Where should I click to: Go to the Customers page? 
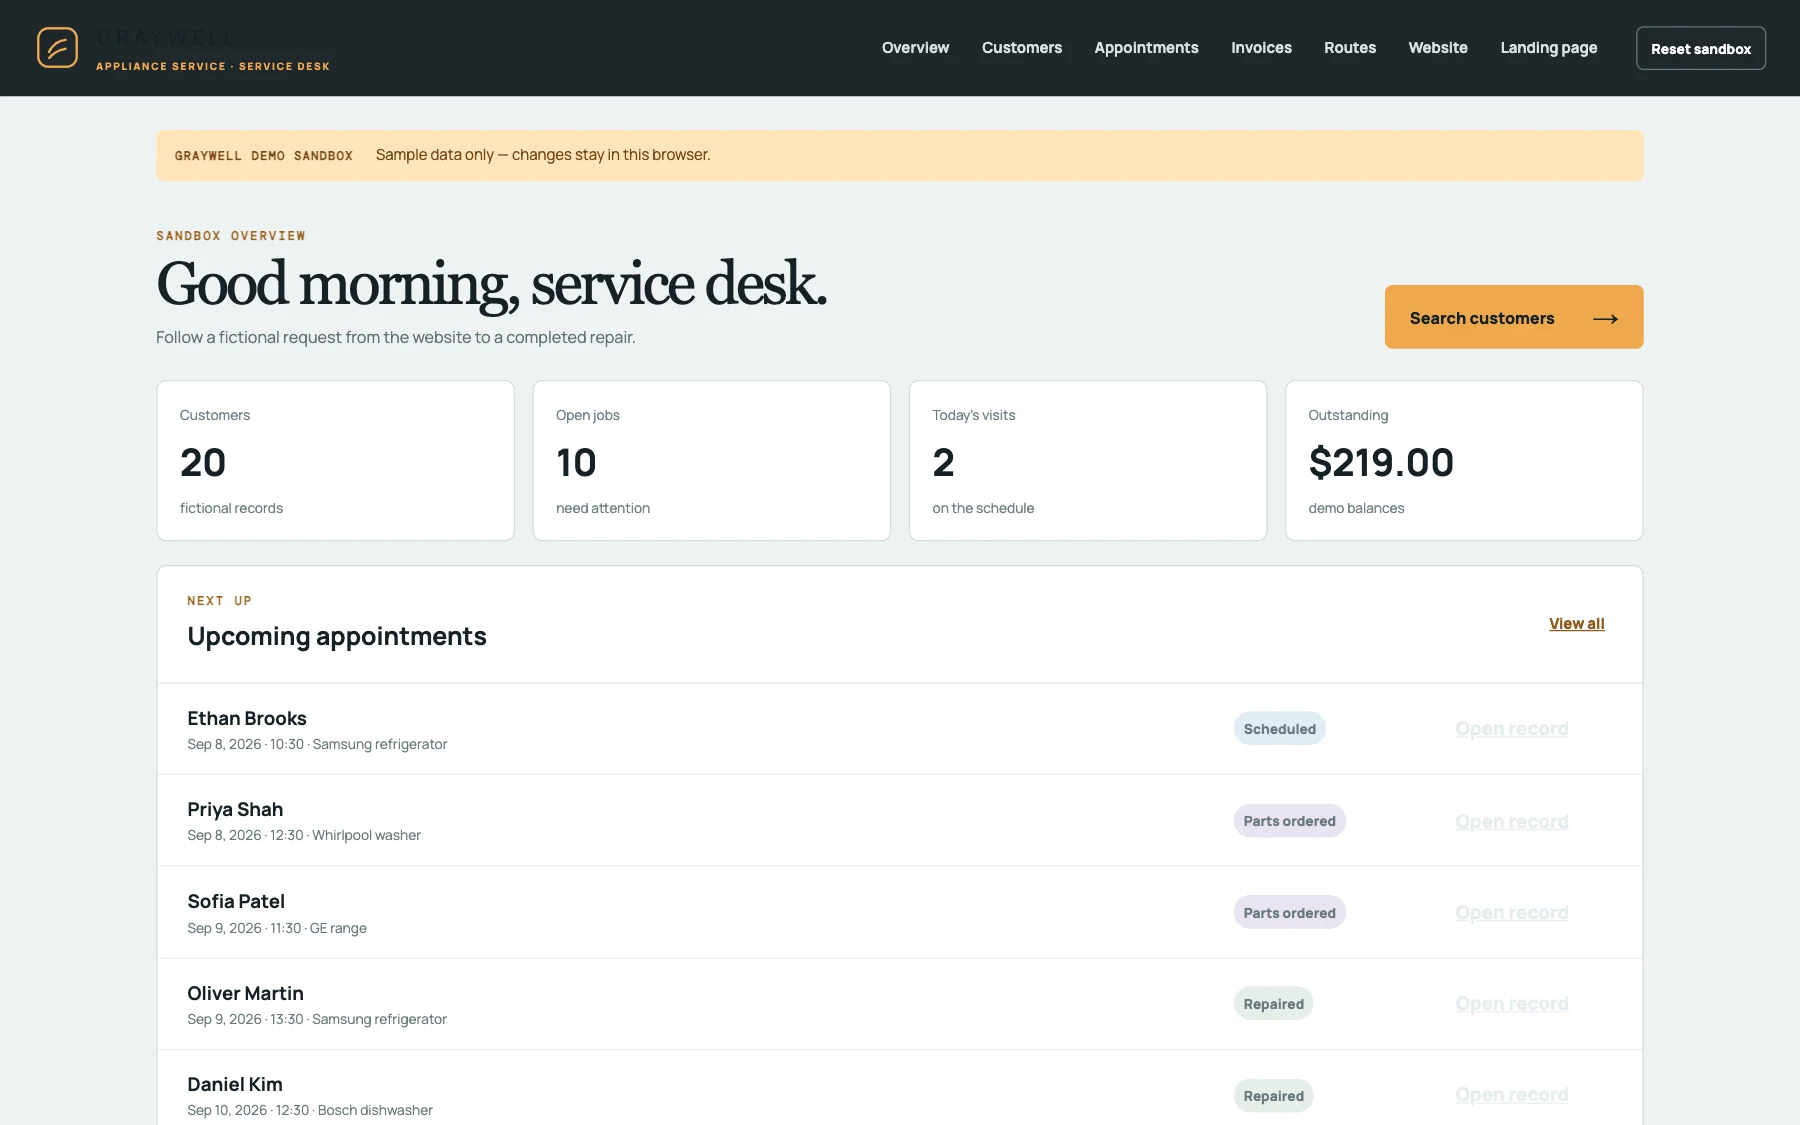[x=1021, y=48]
